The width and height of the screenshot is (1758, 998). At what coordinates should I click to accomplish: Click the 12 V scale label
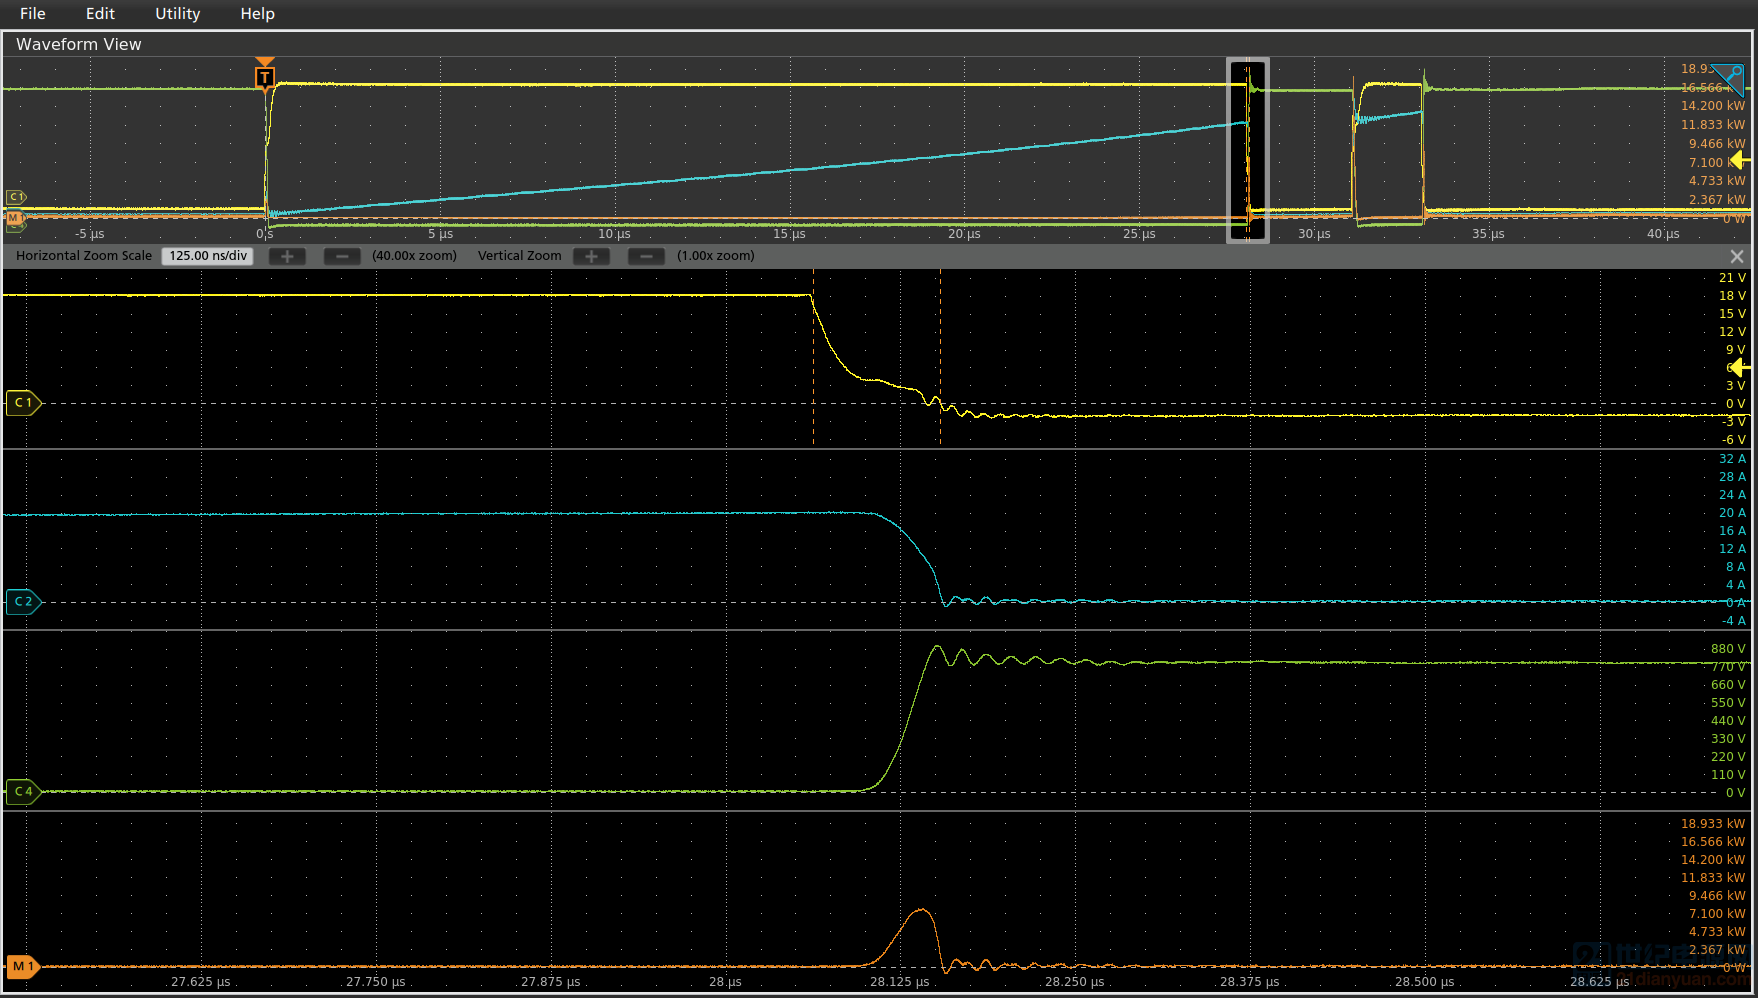point(1732,332)
